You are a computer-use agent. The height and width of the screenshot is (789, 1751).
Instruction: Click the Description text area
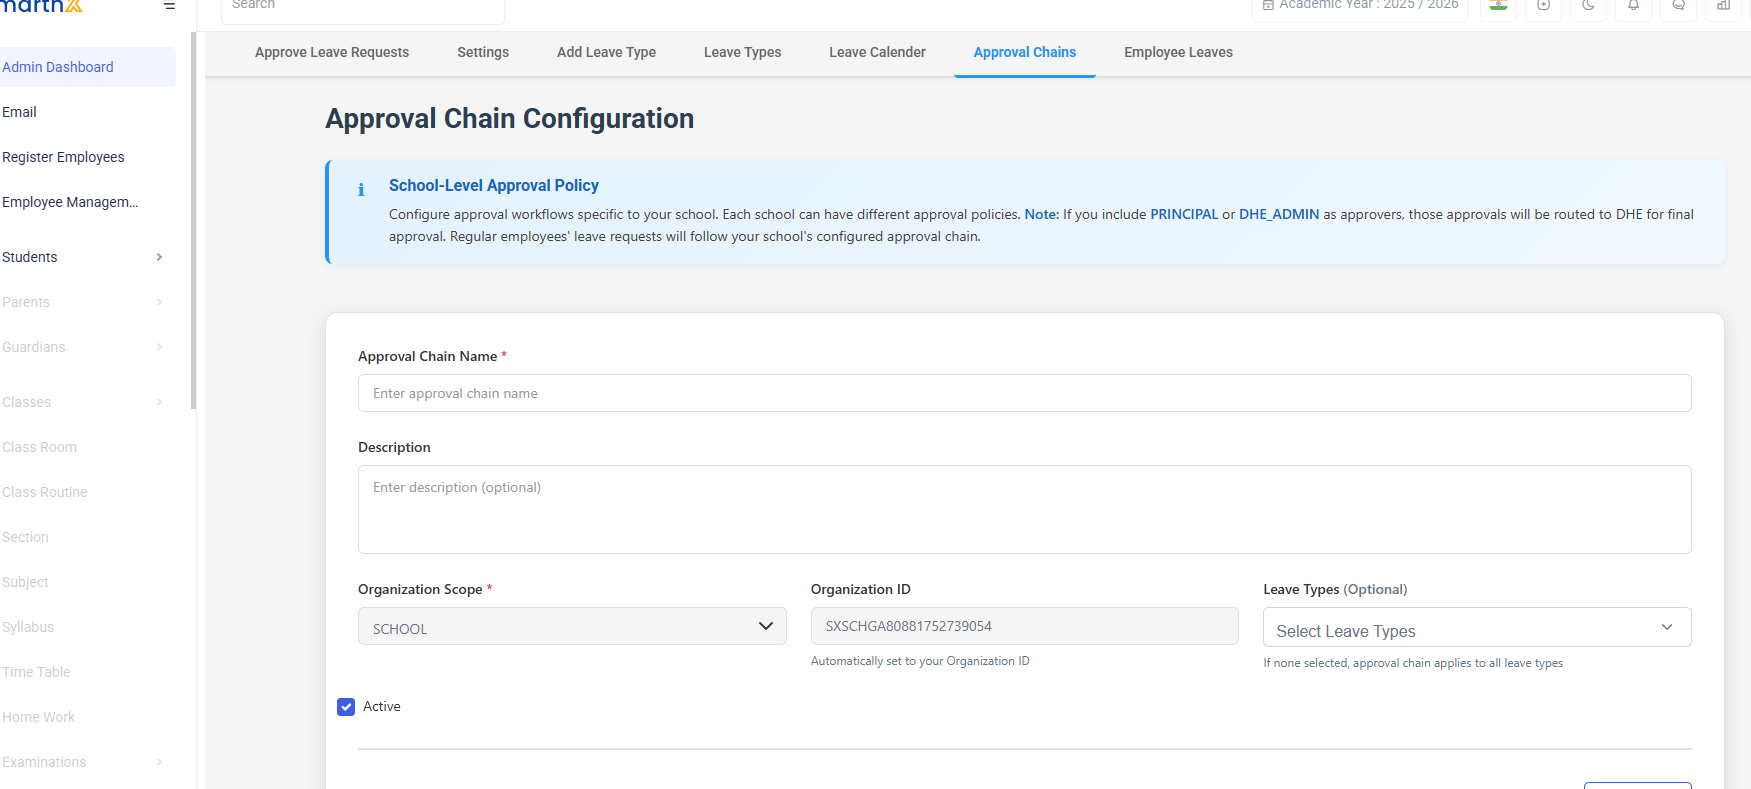(x=1025, y=510)
